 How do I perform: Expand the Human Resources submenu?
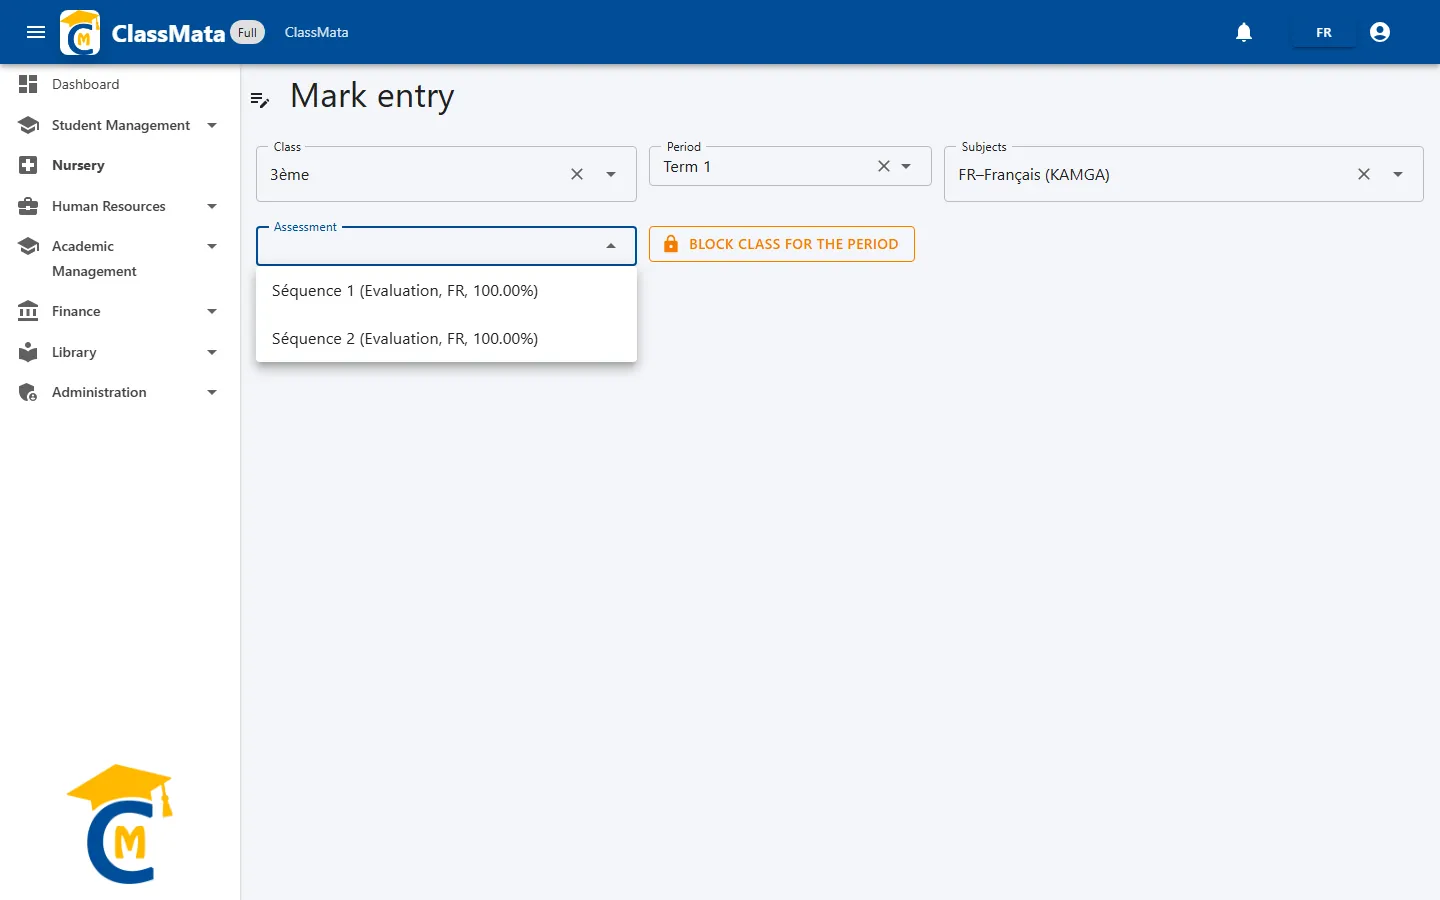tap(212, 206)
